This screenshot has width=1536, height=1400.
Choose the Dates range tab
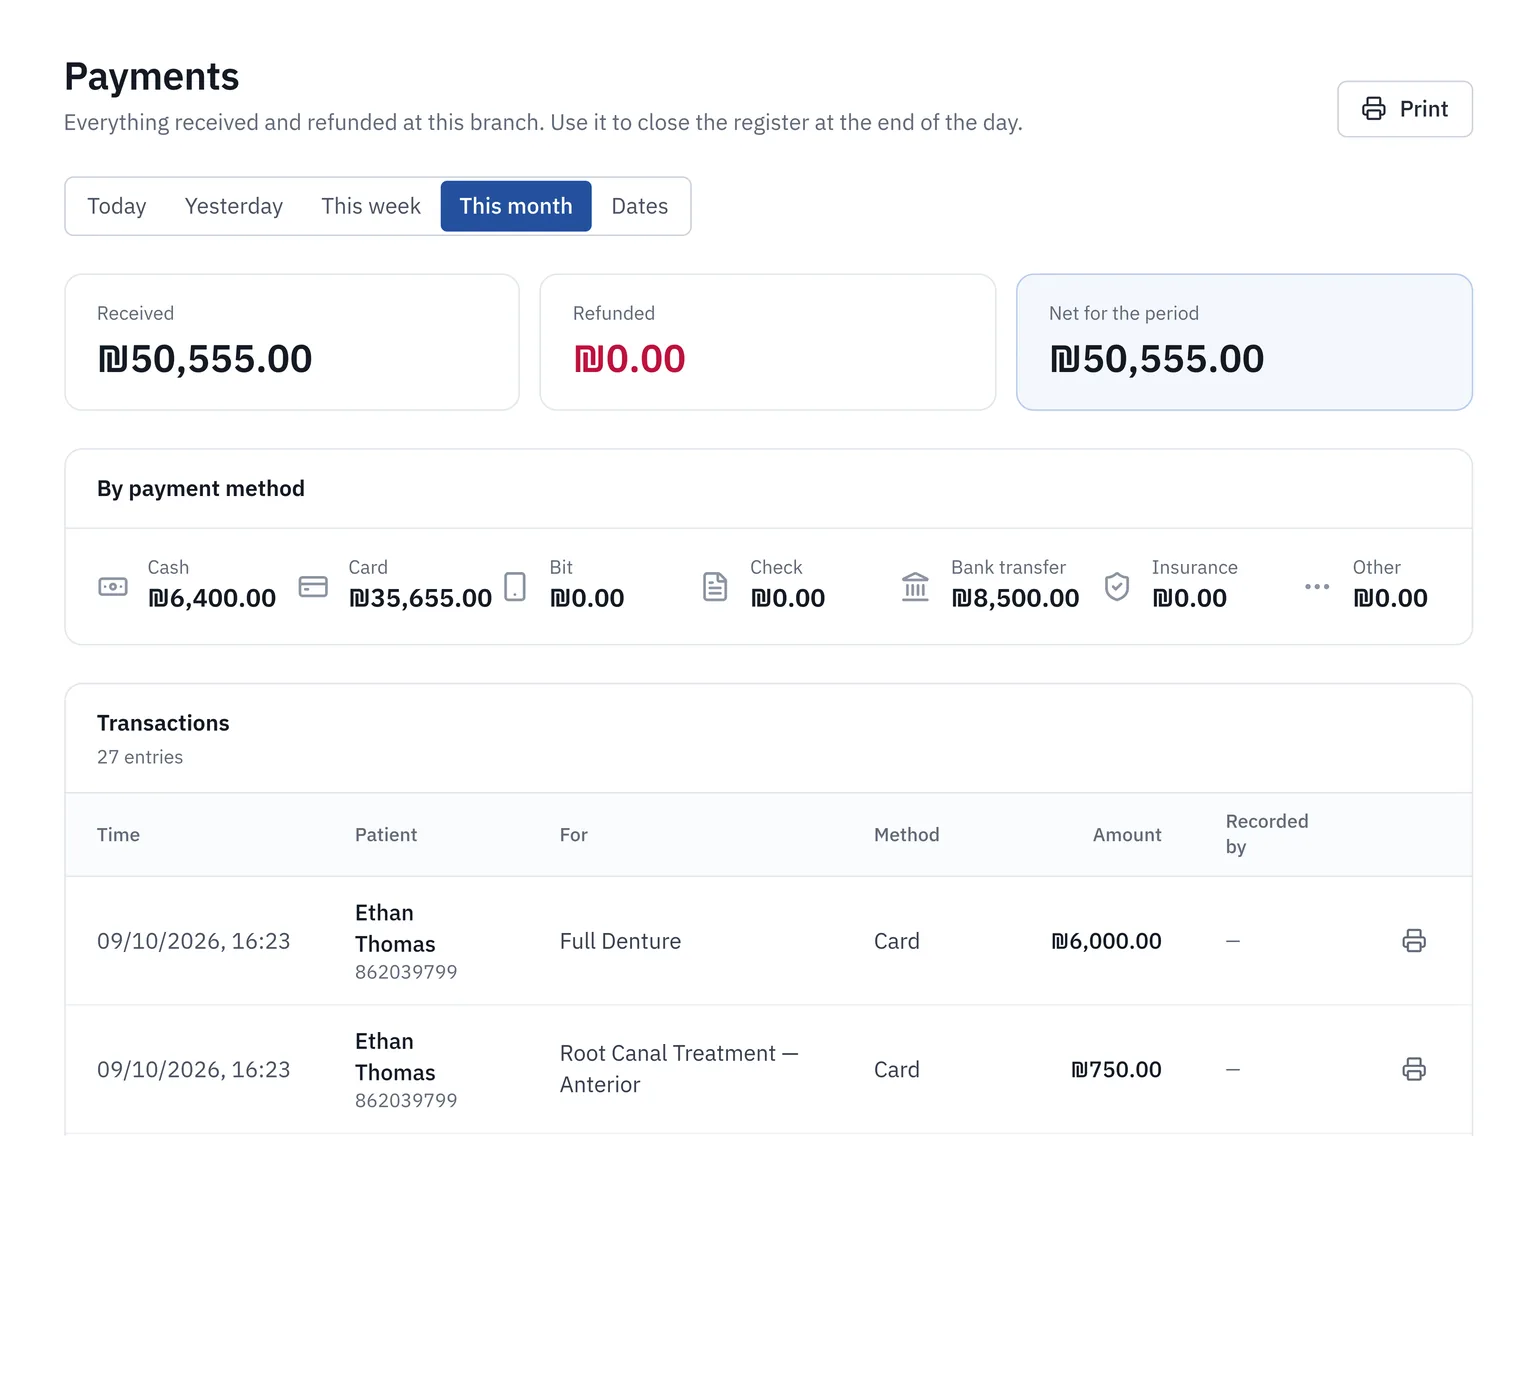pos(640,206)
